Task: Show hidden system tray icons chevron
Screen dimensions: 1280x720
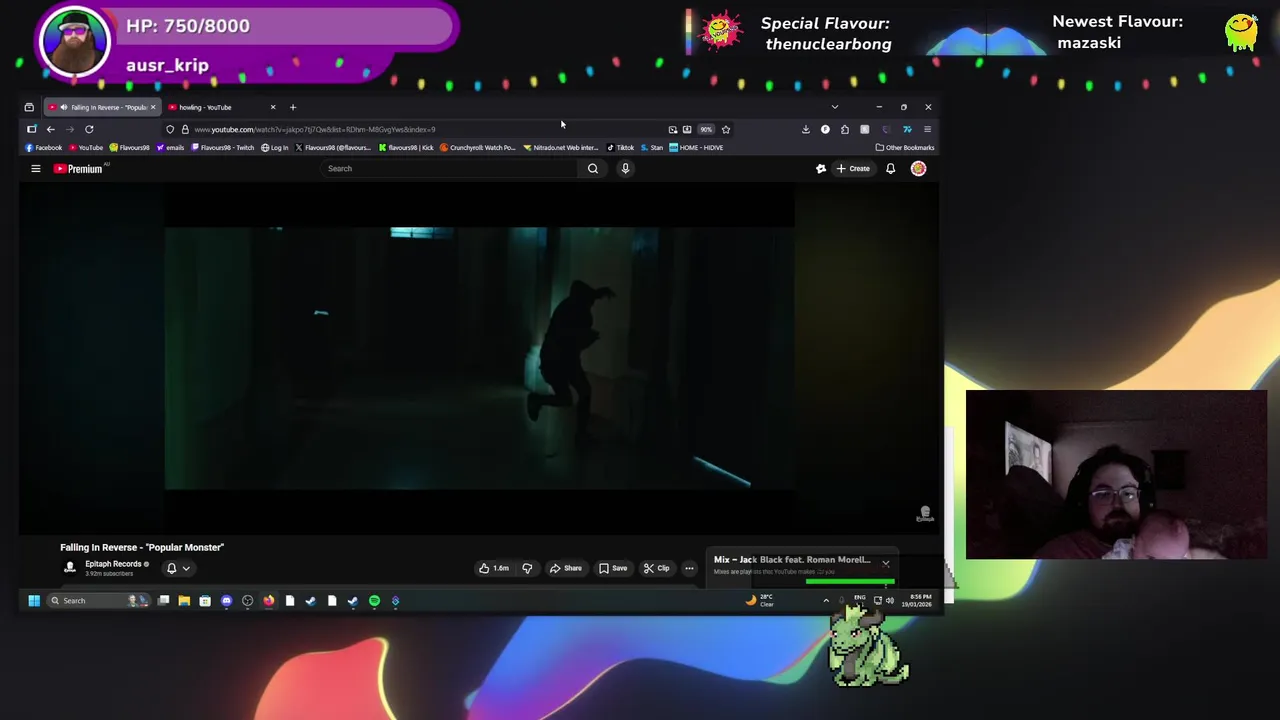Action: (826, 601)
